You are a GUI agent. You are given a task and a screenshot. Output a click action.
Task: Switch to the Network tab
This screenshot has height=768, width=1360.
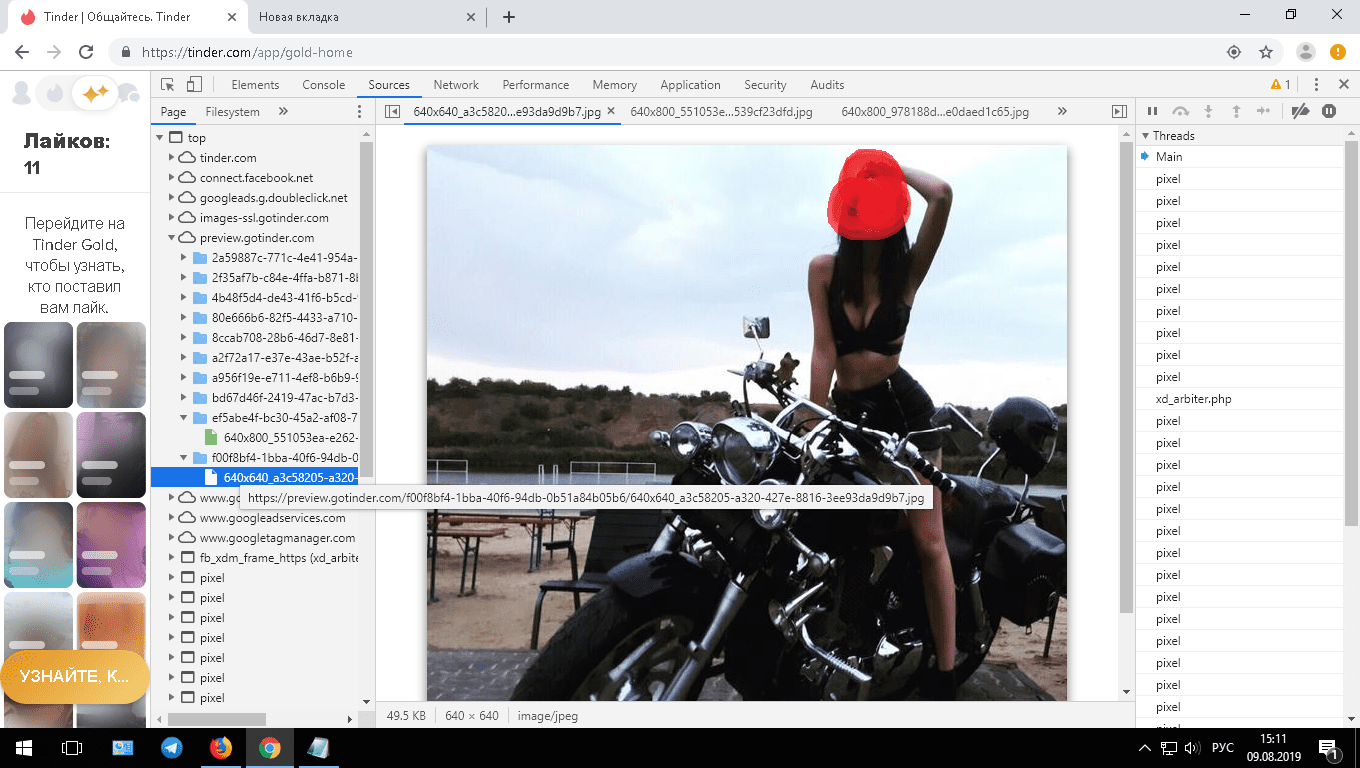(x=456, y=85)
